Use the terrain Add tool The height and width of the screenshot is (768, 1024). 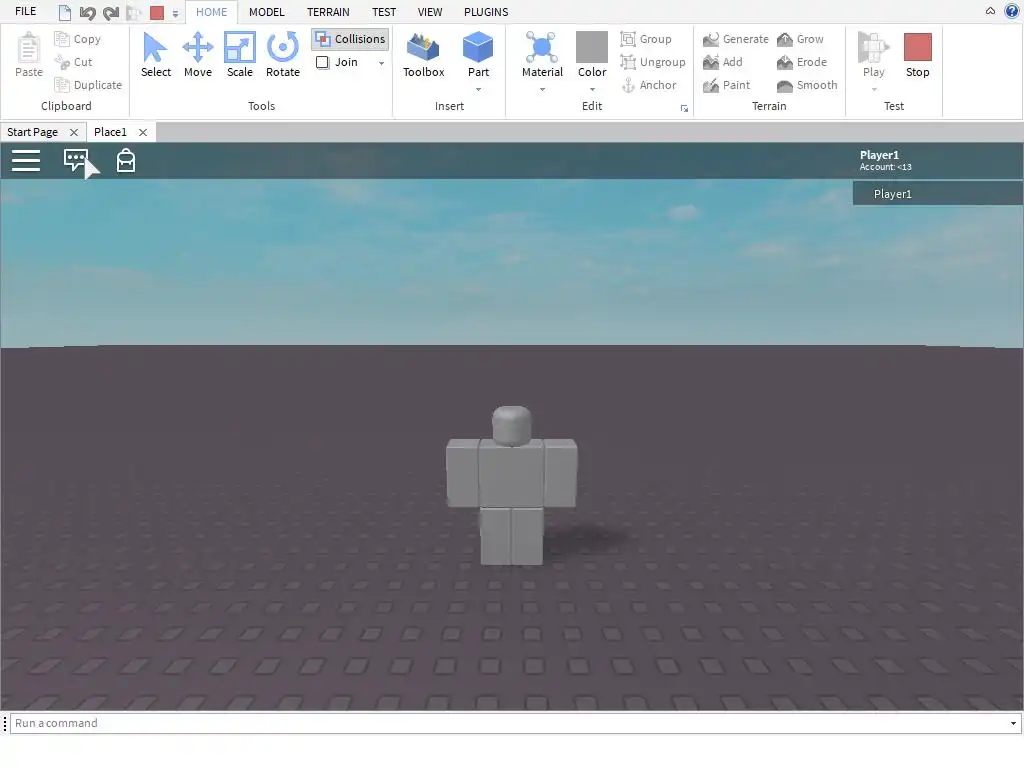[722, 62]
